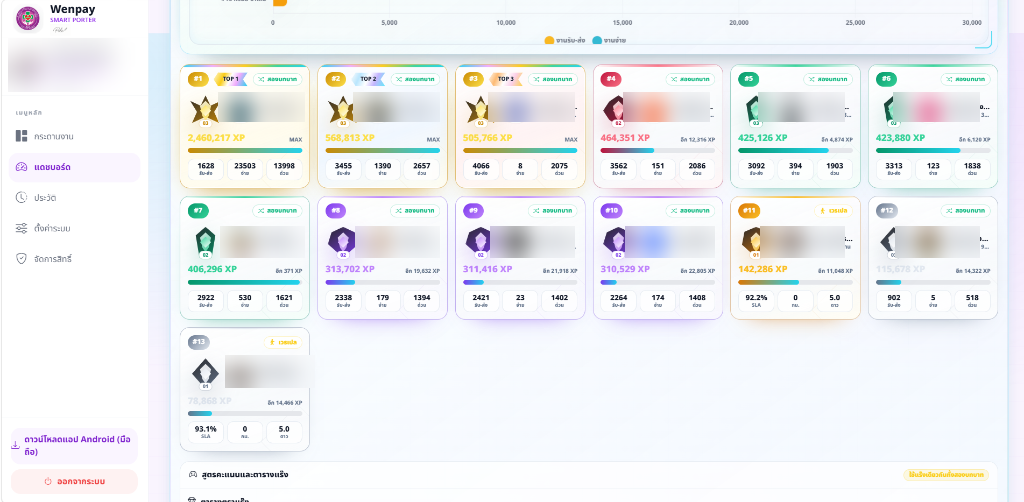Open the จัดการสิทธิ์ permissions menu item
Viewport: 1024px width, 502px height.
[74, 259]
